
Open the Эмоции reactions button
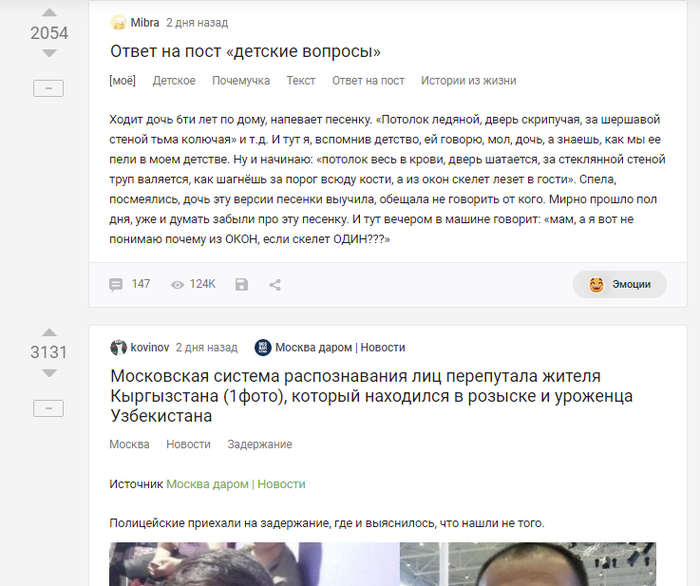620,284
